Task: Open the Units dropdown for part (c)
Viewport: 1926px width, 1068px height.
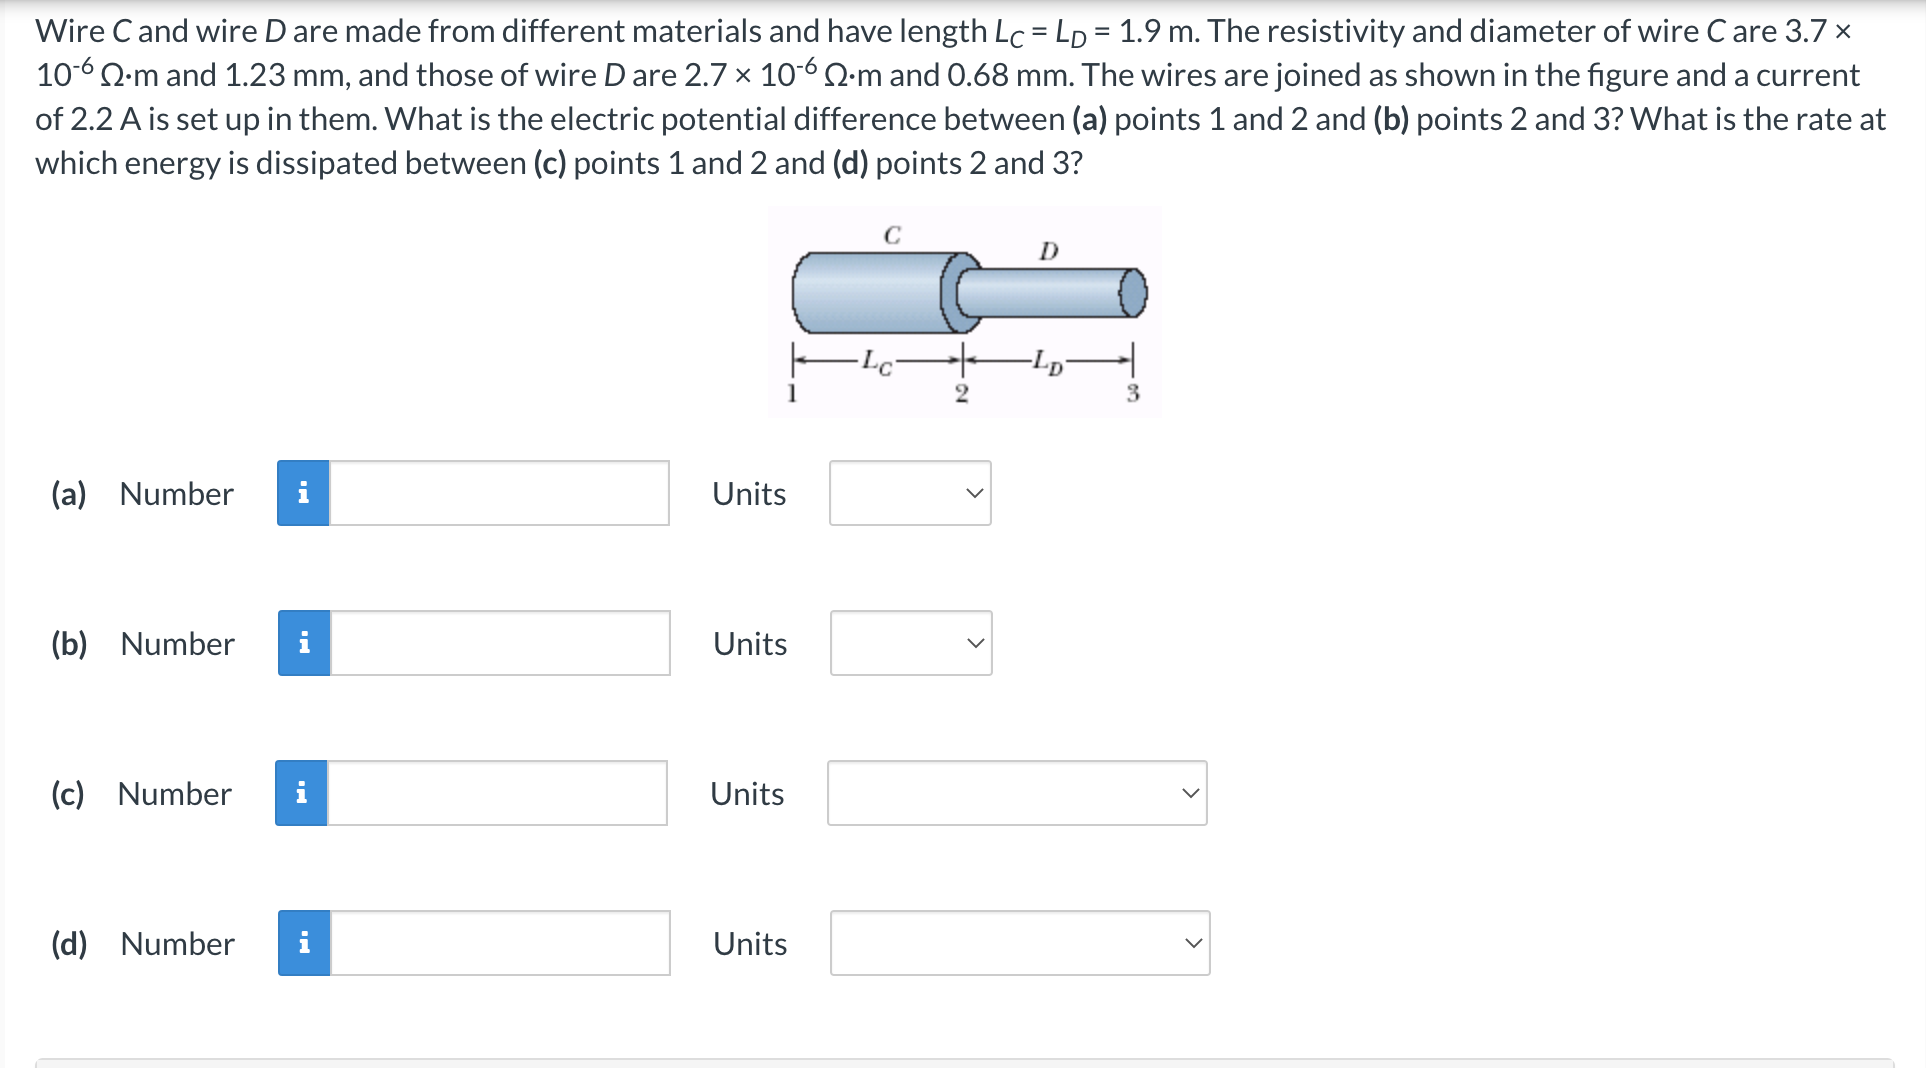Action: (1016, 793)
